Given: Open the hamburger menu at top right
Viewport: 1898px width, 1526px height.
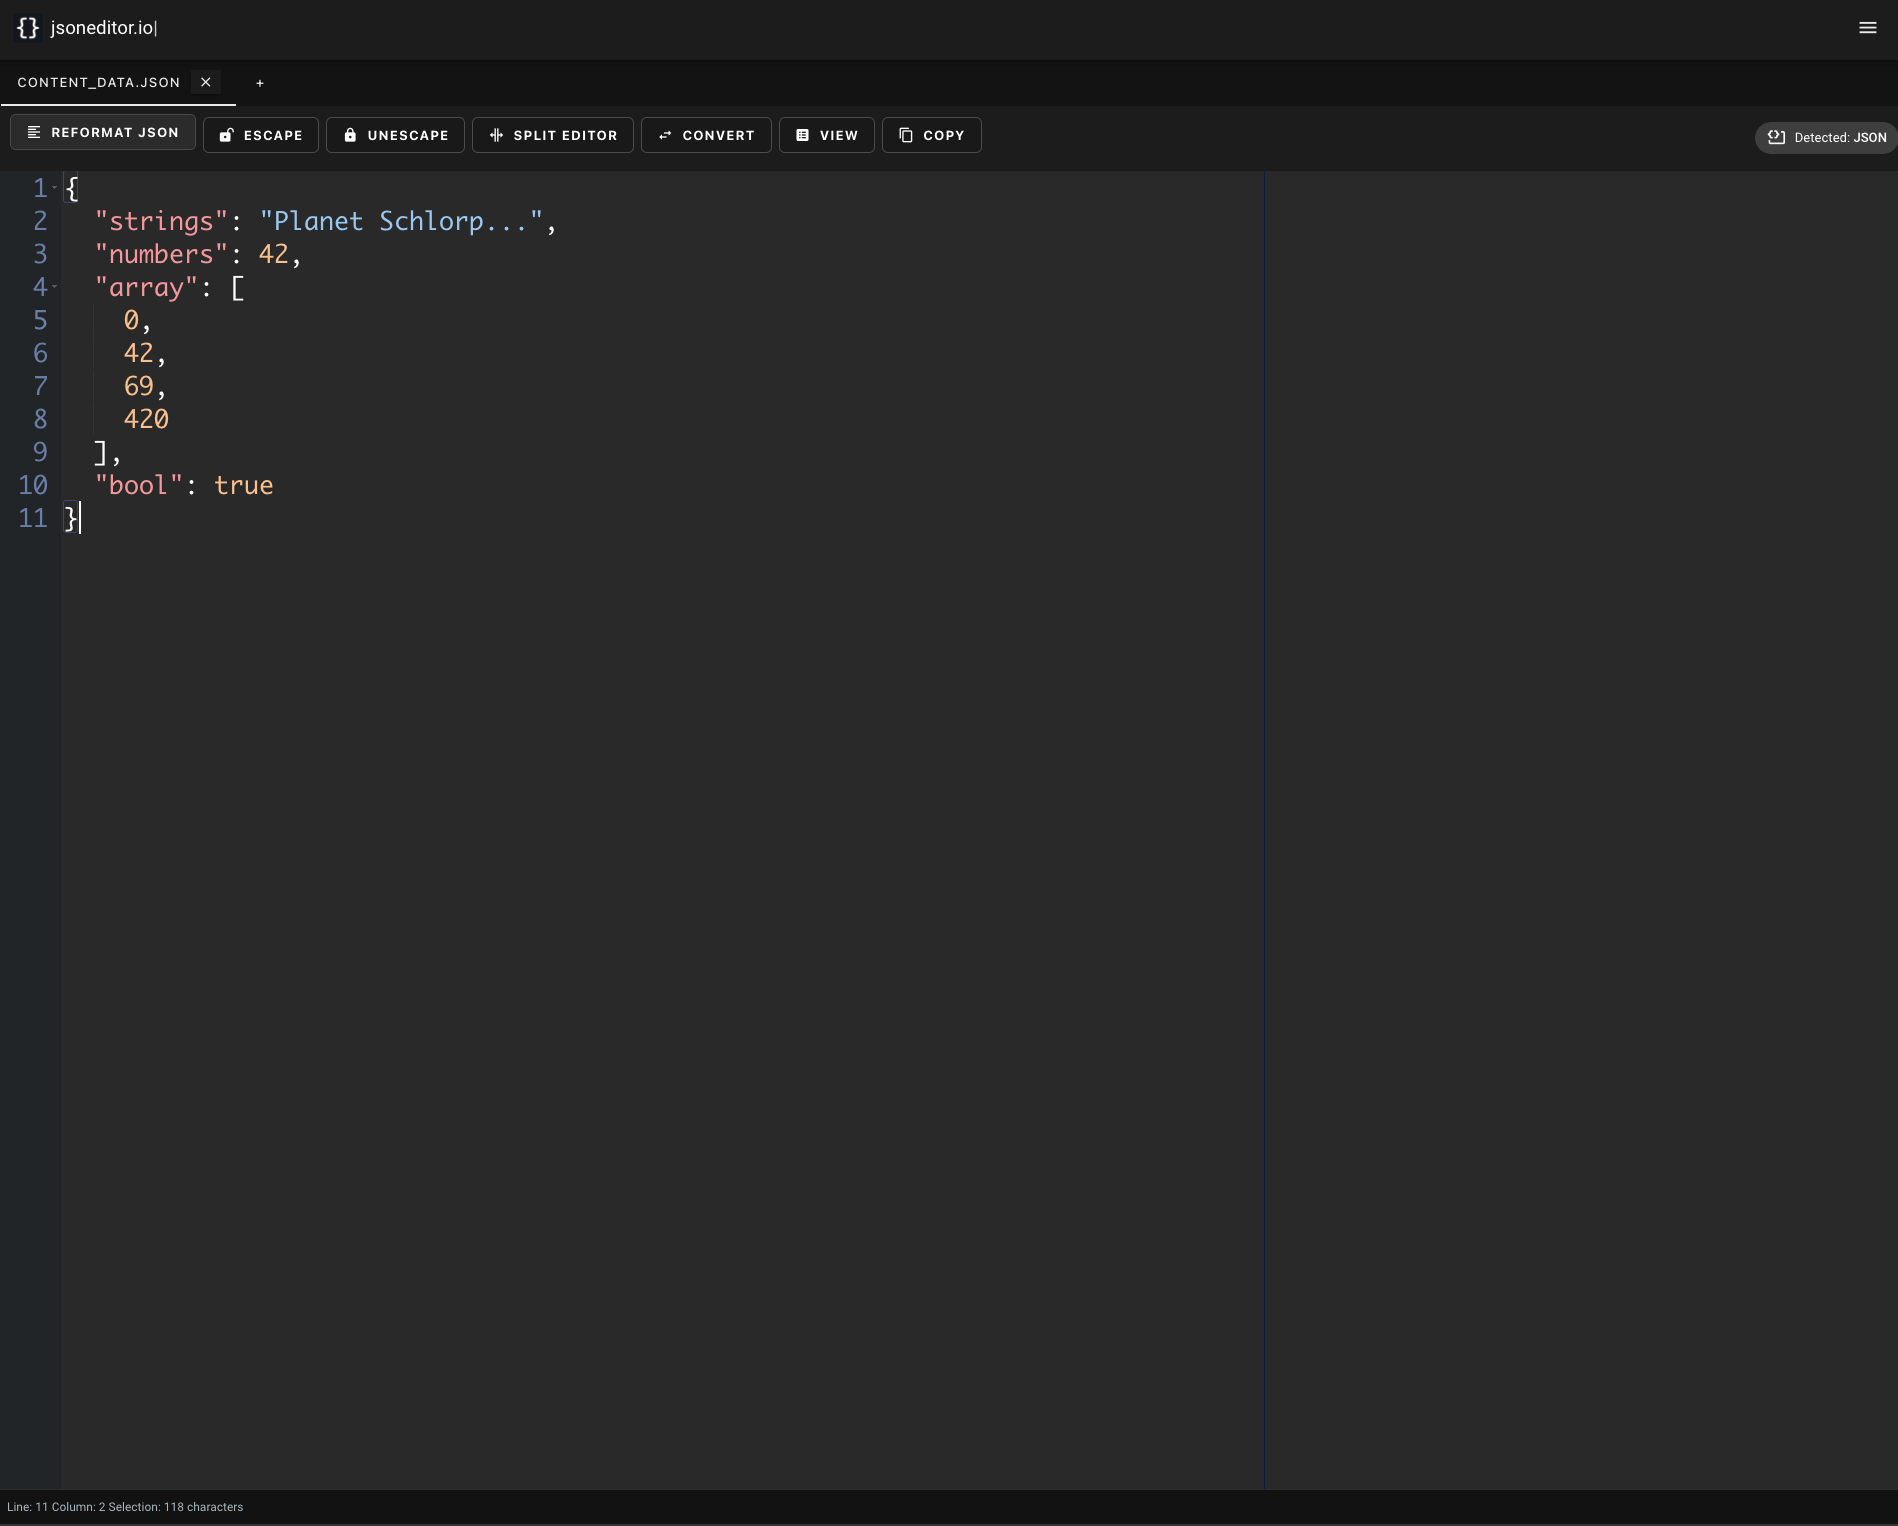Looking at the screenshot, I should [1867, 28].
